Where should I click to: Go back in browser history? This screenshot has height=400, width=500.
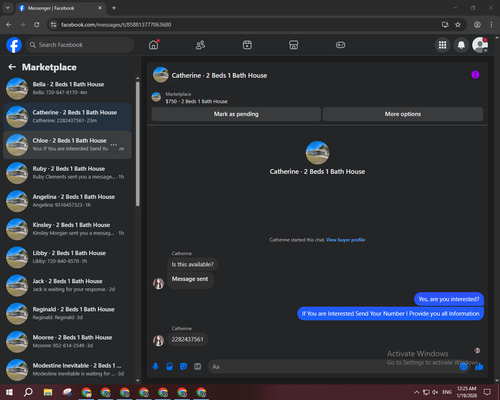9,25
